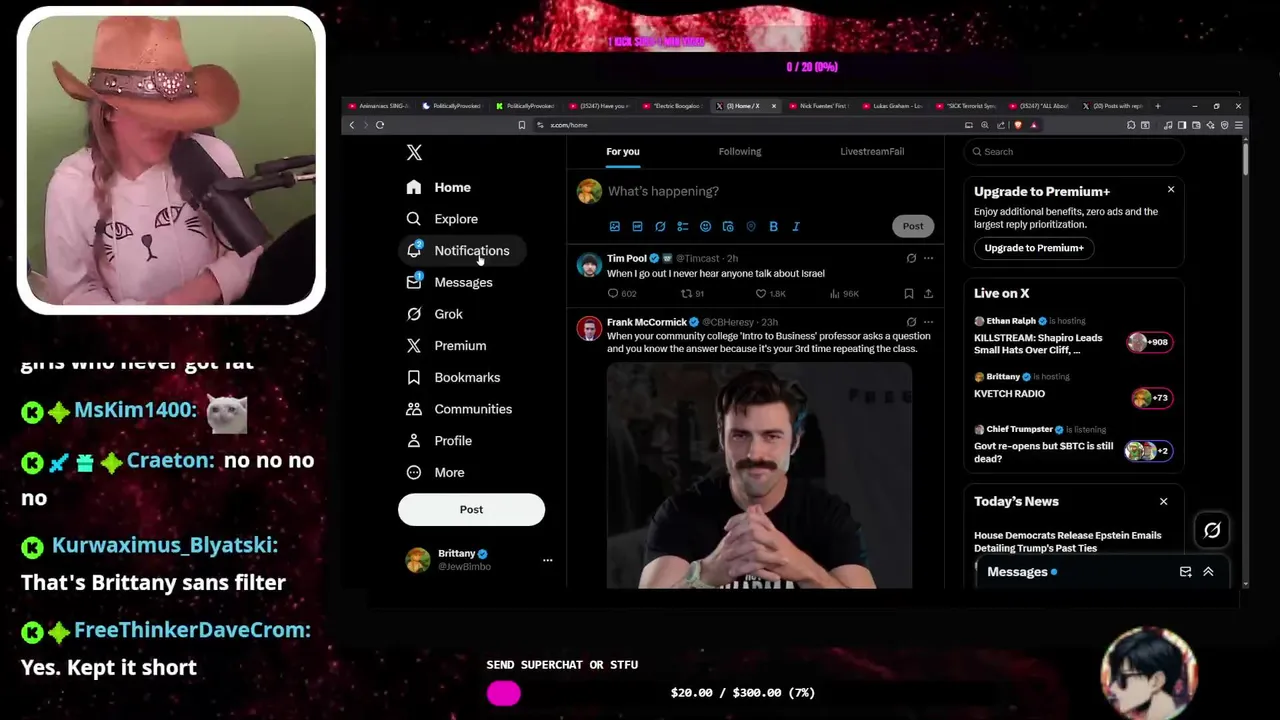Image resolution: width=1280 pixels, height=720 pixels.
Task: Switch to the LivestreamFail tab
Action: [872, 151]
